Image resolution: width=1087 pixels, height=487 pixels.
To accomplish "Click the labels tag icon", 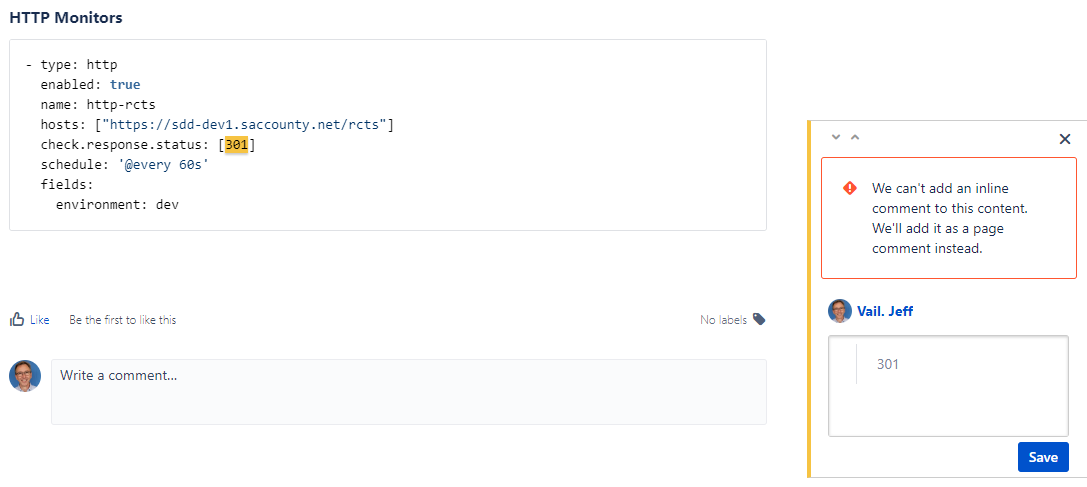I will coord(759,320).
